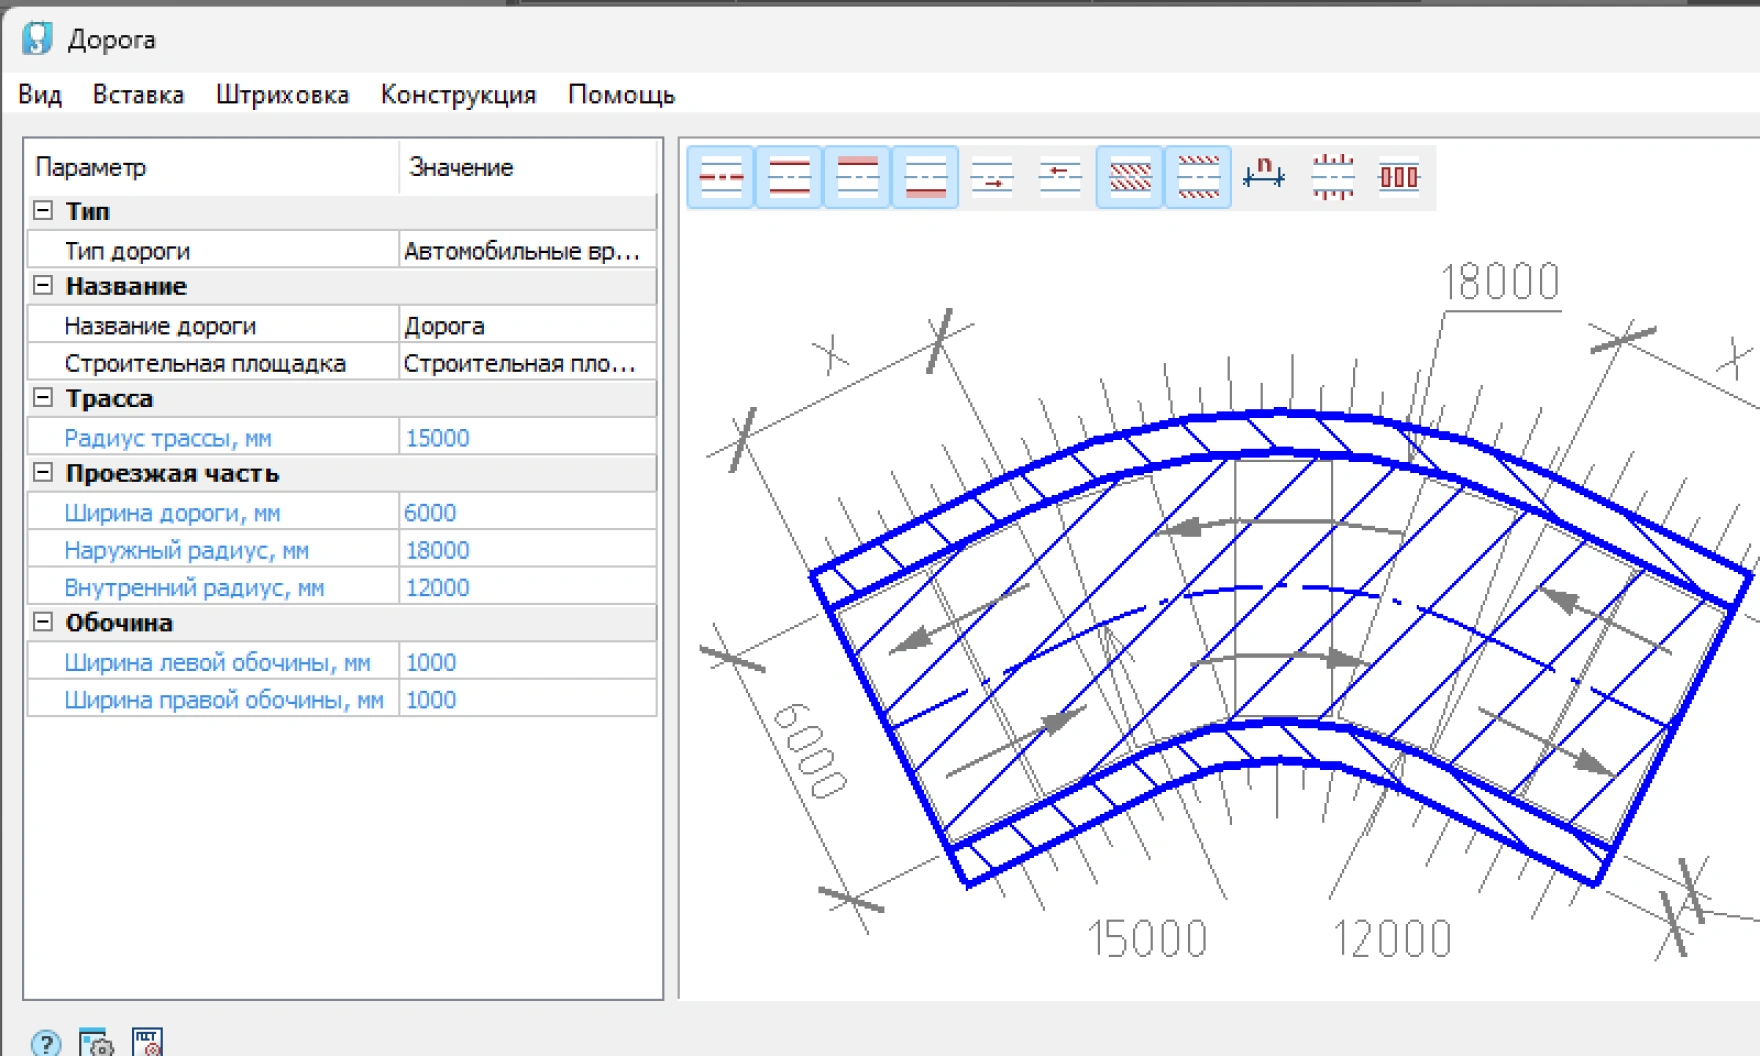Screen dimensions: 1760x1056
Task: Click the right-pointing traffic arrow icon
Action: click(992, 178)
